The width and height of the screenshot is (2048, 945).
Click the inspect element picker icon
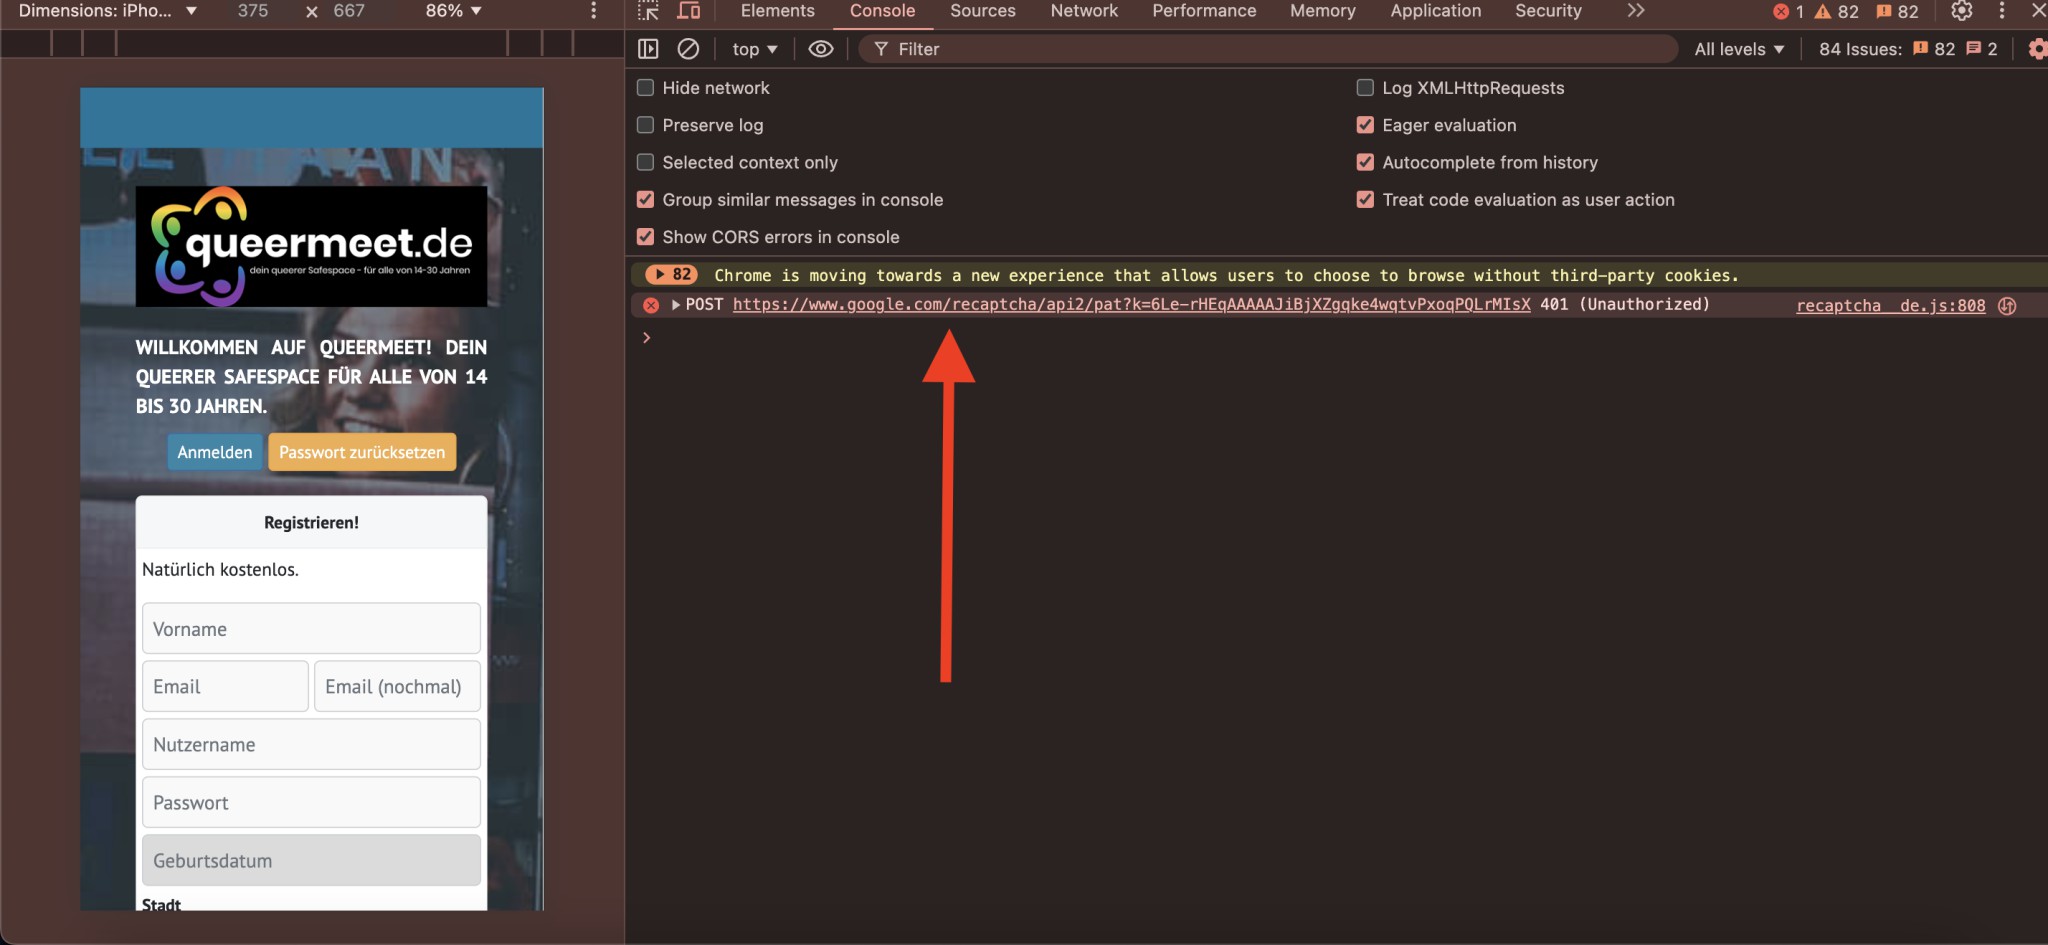pyautogui.click(x=648, y=11)
